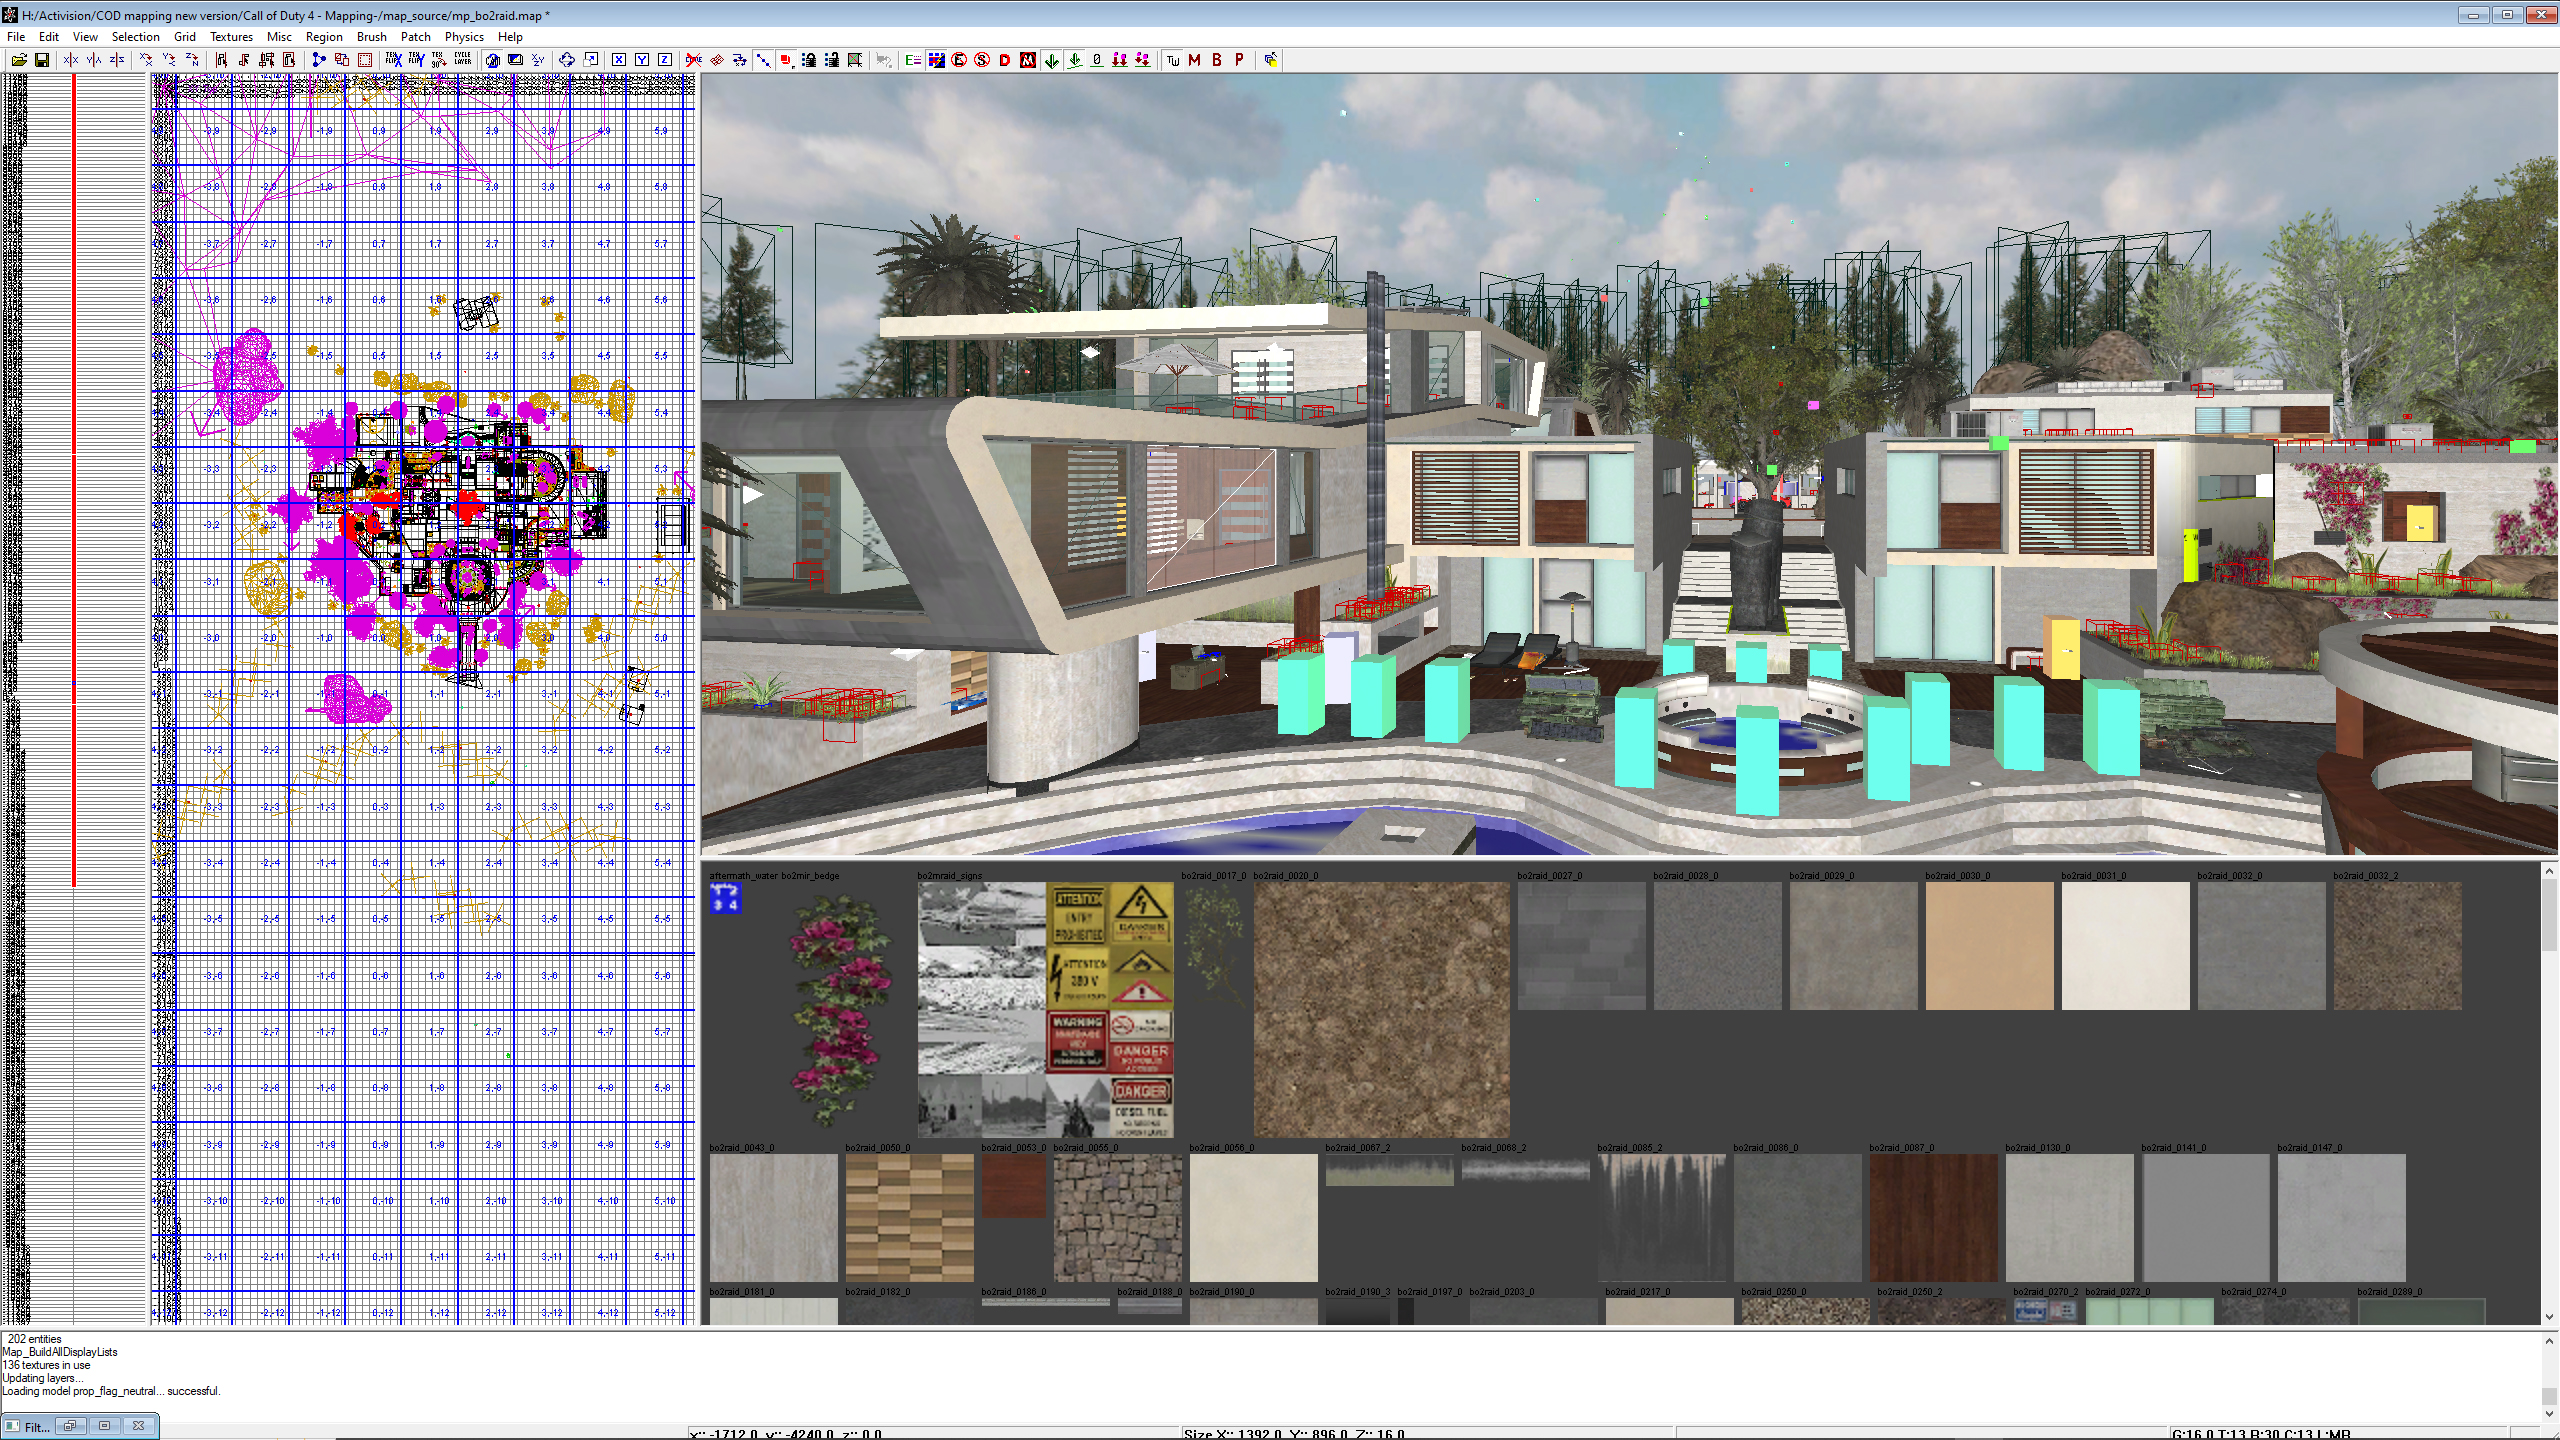Click the texture browser vertical scrollbar
The width and height of the screenshot is (2560, 1440).
2549,1092
